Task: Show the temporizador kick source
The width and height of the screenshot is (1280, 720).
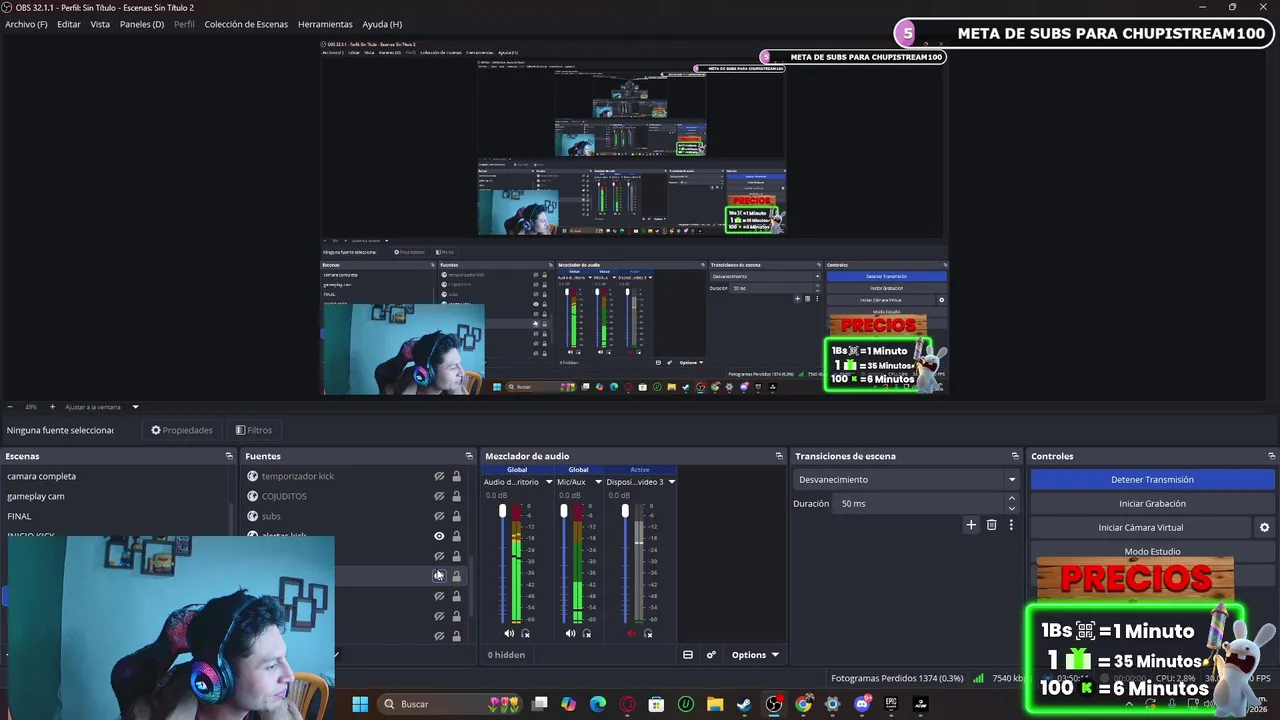Action: click(439, 476)
